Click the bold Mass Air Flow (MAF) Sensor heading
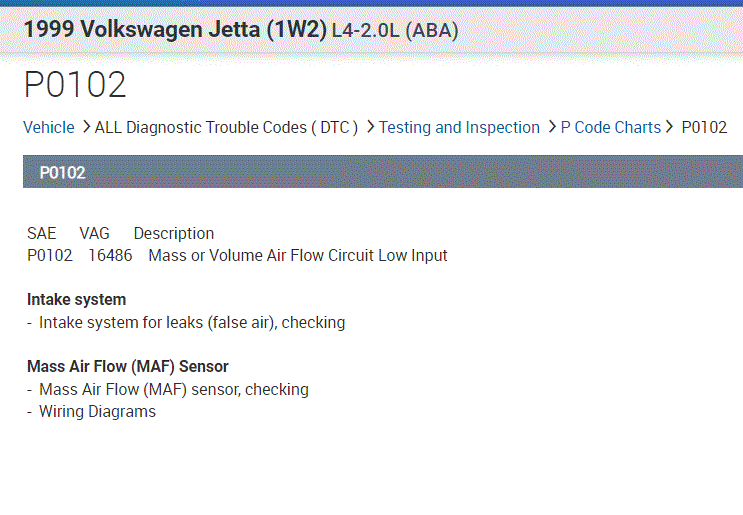Screen dimensions: 743x515 tap(128, 366)
